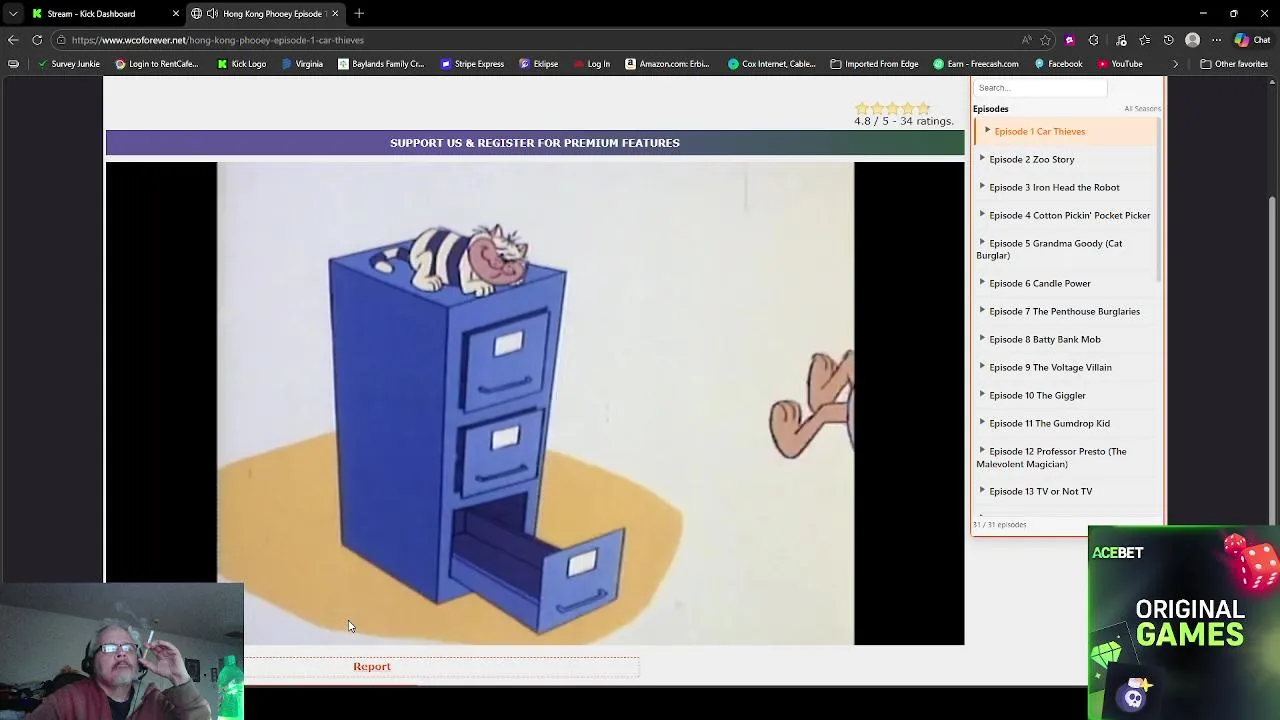Open the browser History clock icon
The height and width of the screenshot is (720, 1280).
[x=1168, y=40]
